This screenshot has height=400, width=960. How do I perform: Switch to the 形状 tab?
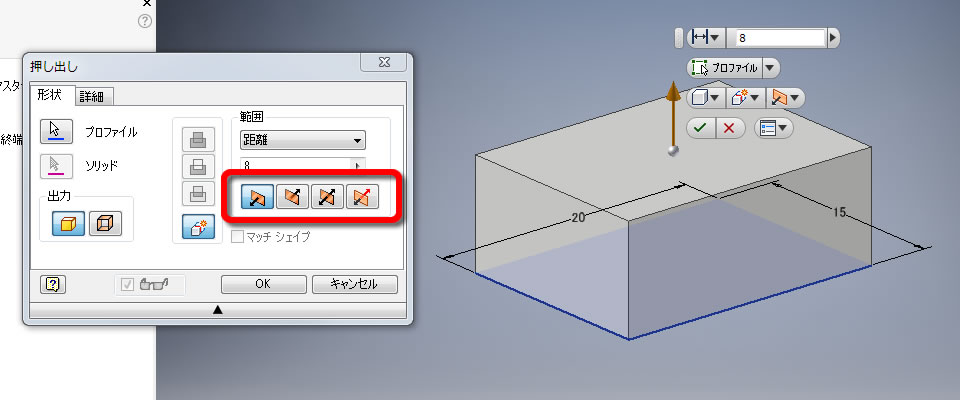pyautogui.click(x=51, y=96)
